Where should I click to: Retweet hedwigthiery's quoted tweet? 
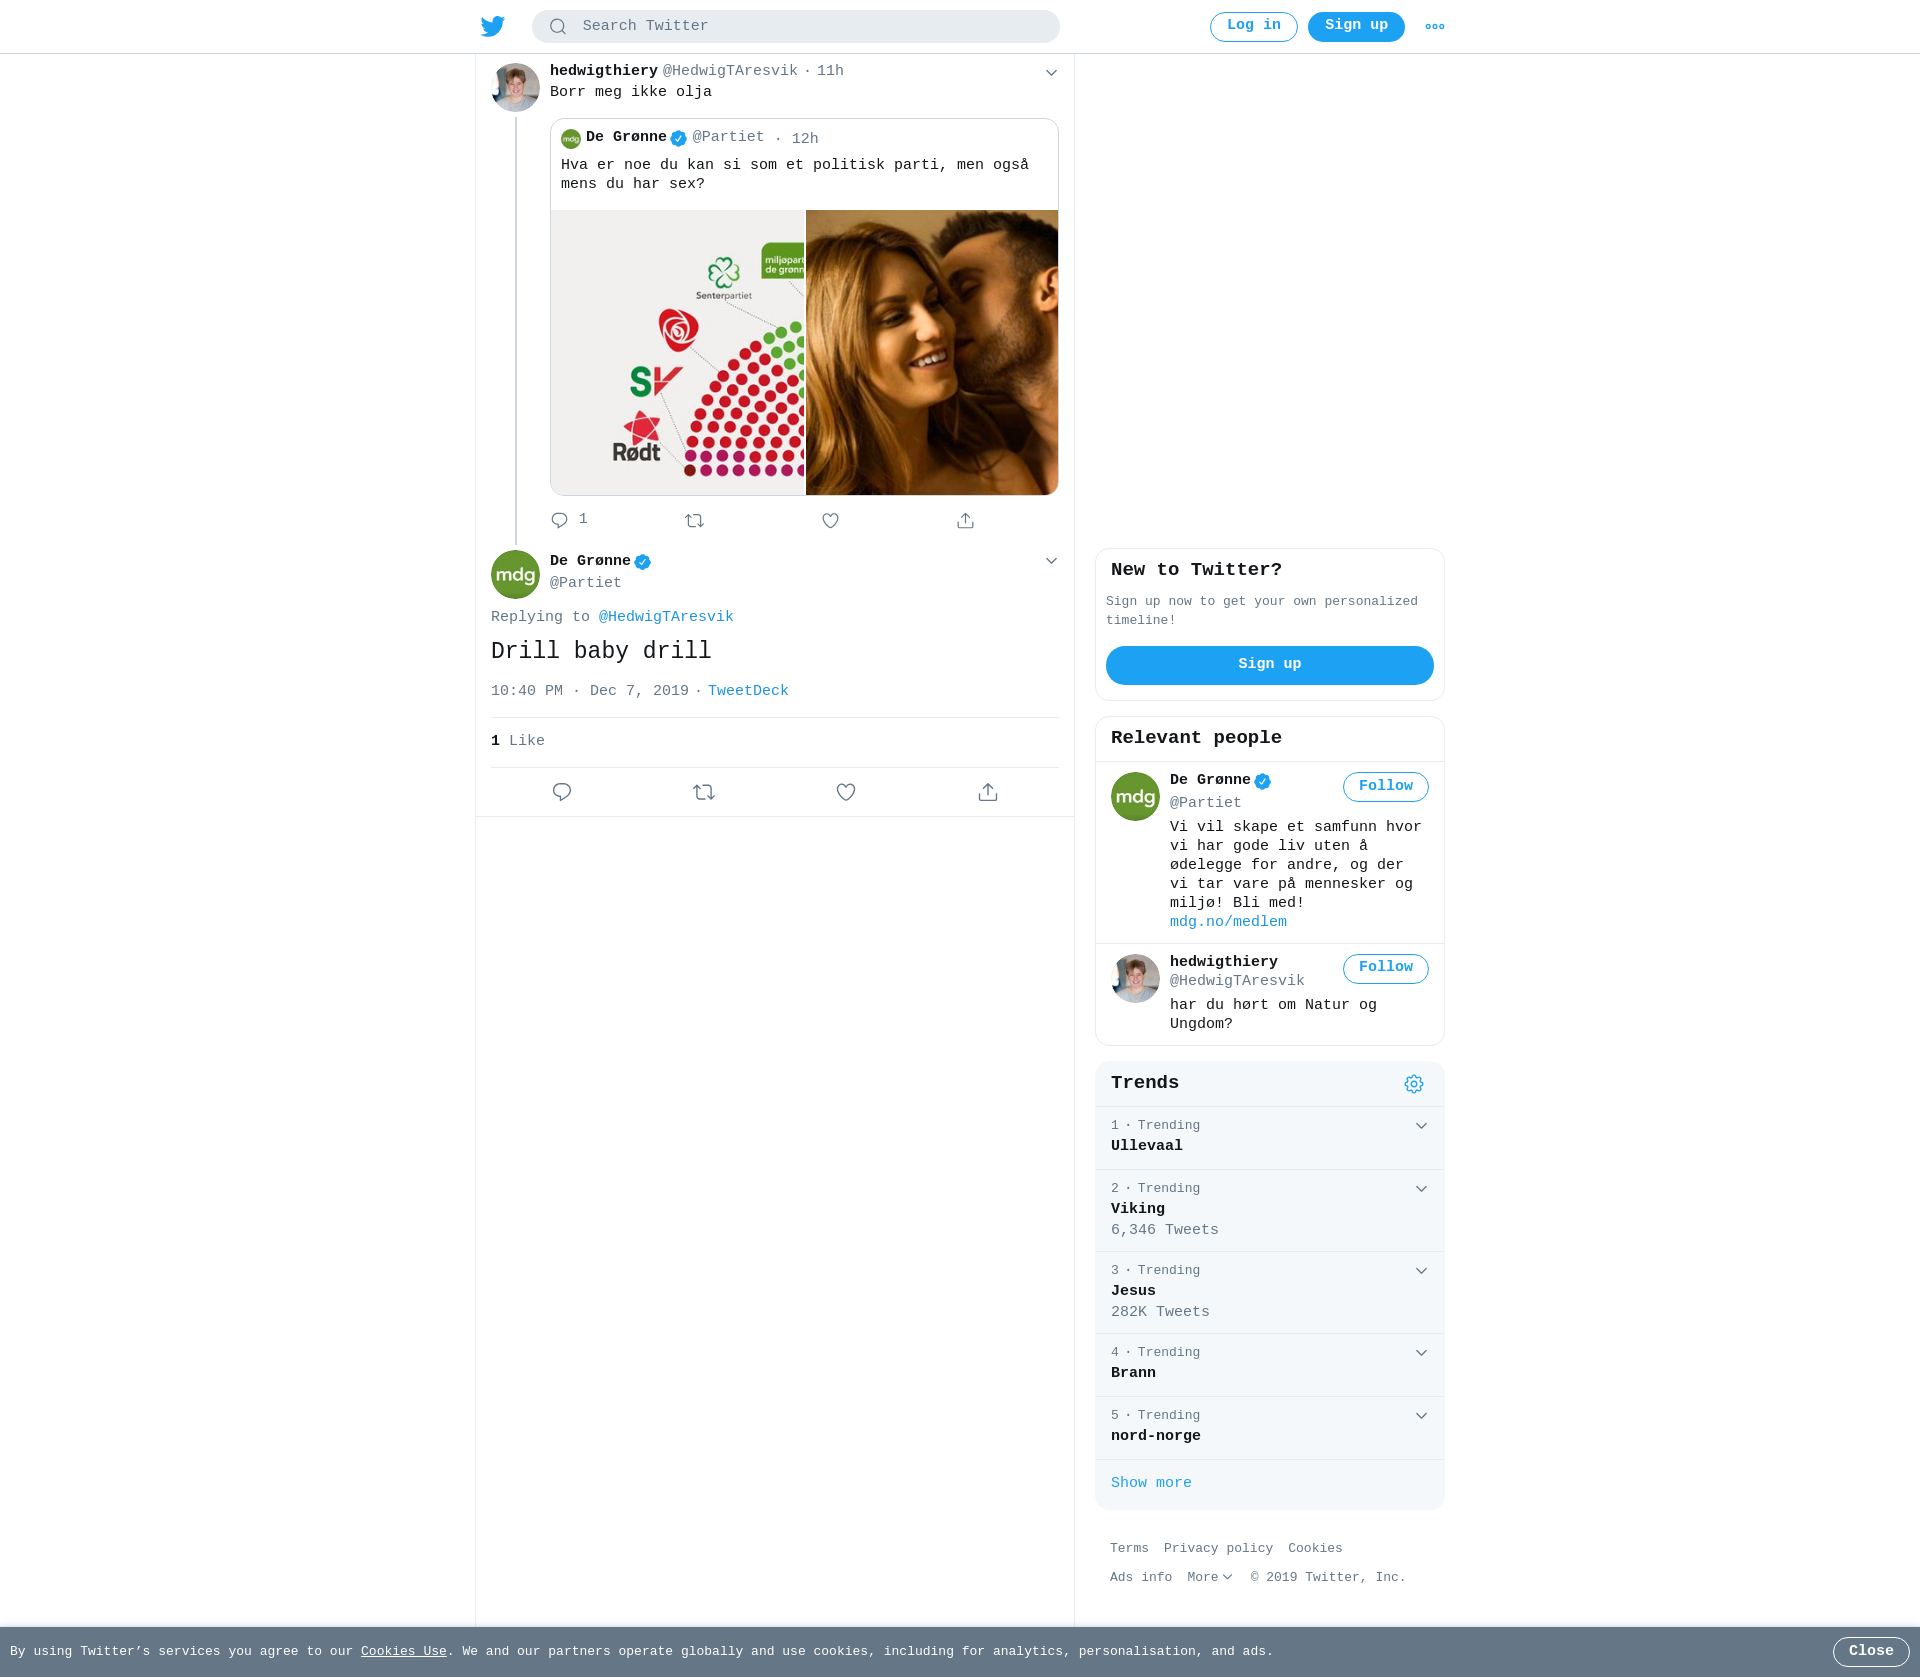coord(695,520)
